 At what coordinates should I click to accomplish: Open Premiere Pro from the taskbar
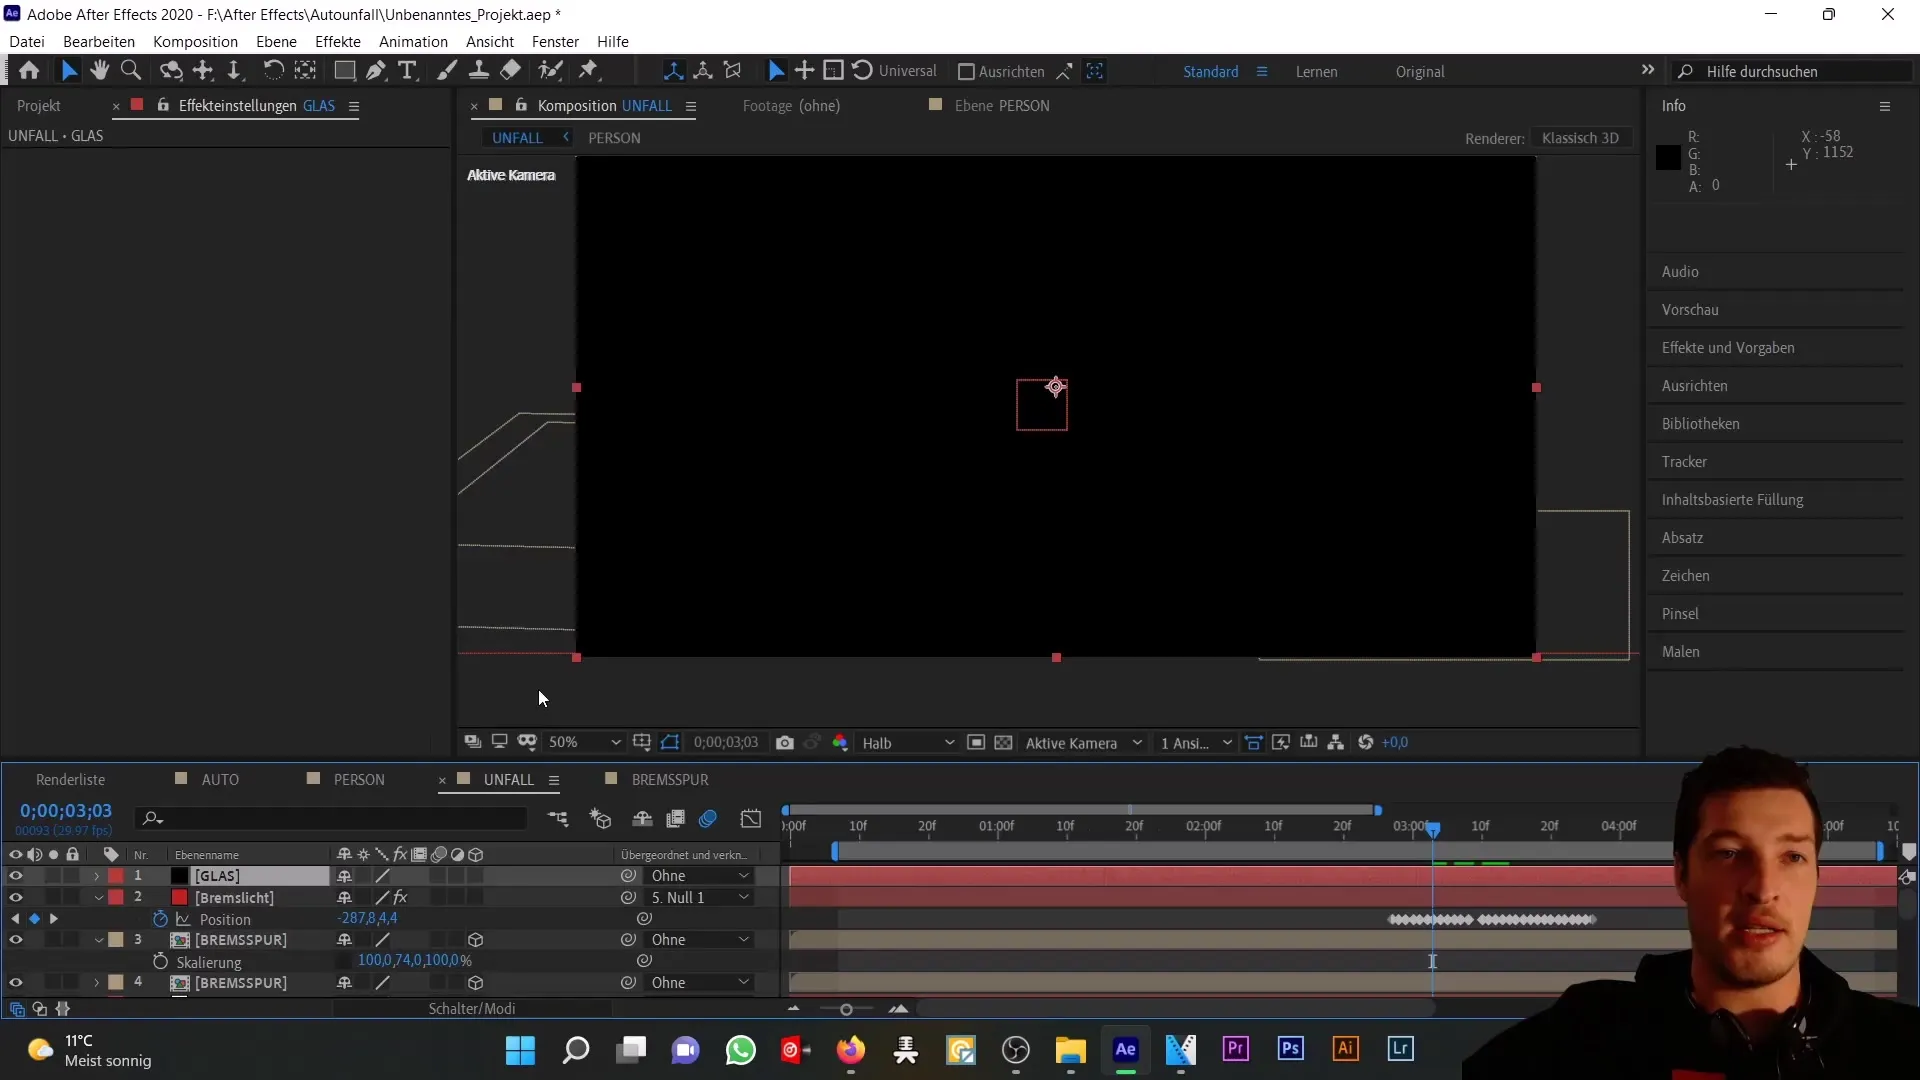click(1236, 1050)
